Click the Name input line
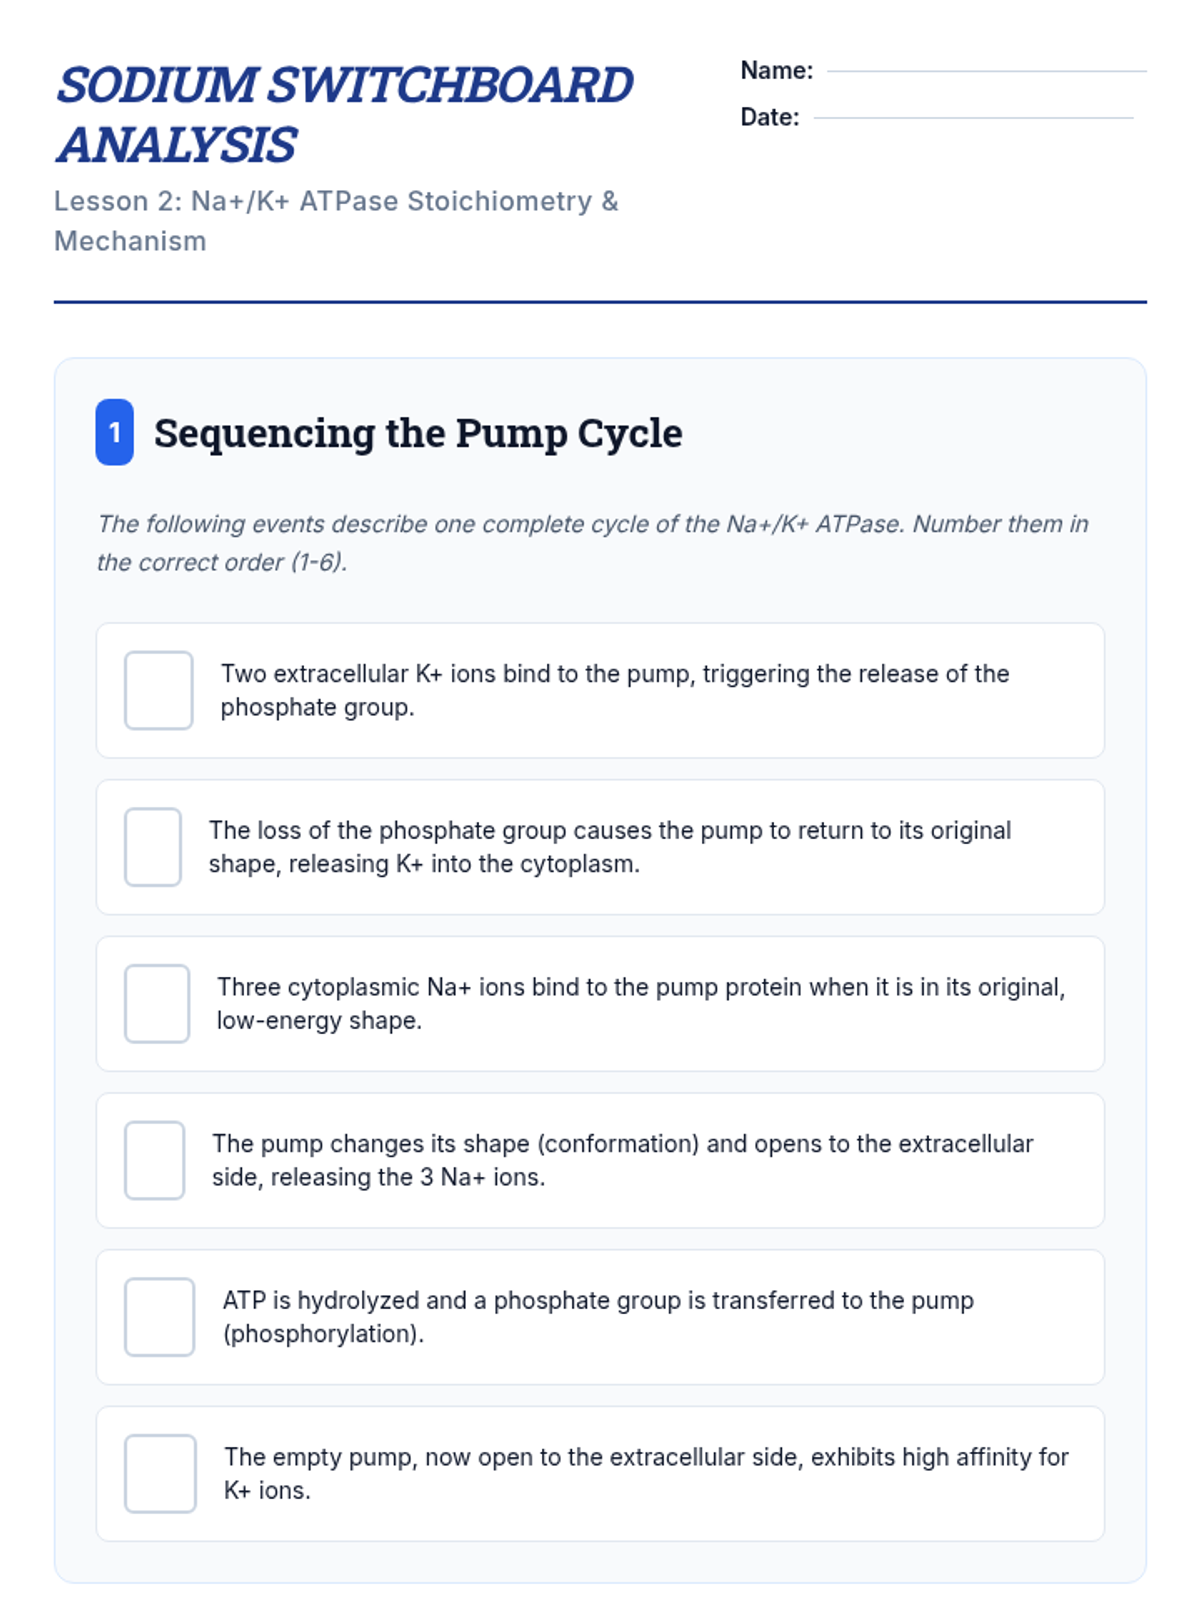Screen dimensions: 1200x1600 [986, 69]
